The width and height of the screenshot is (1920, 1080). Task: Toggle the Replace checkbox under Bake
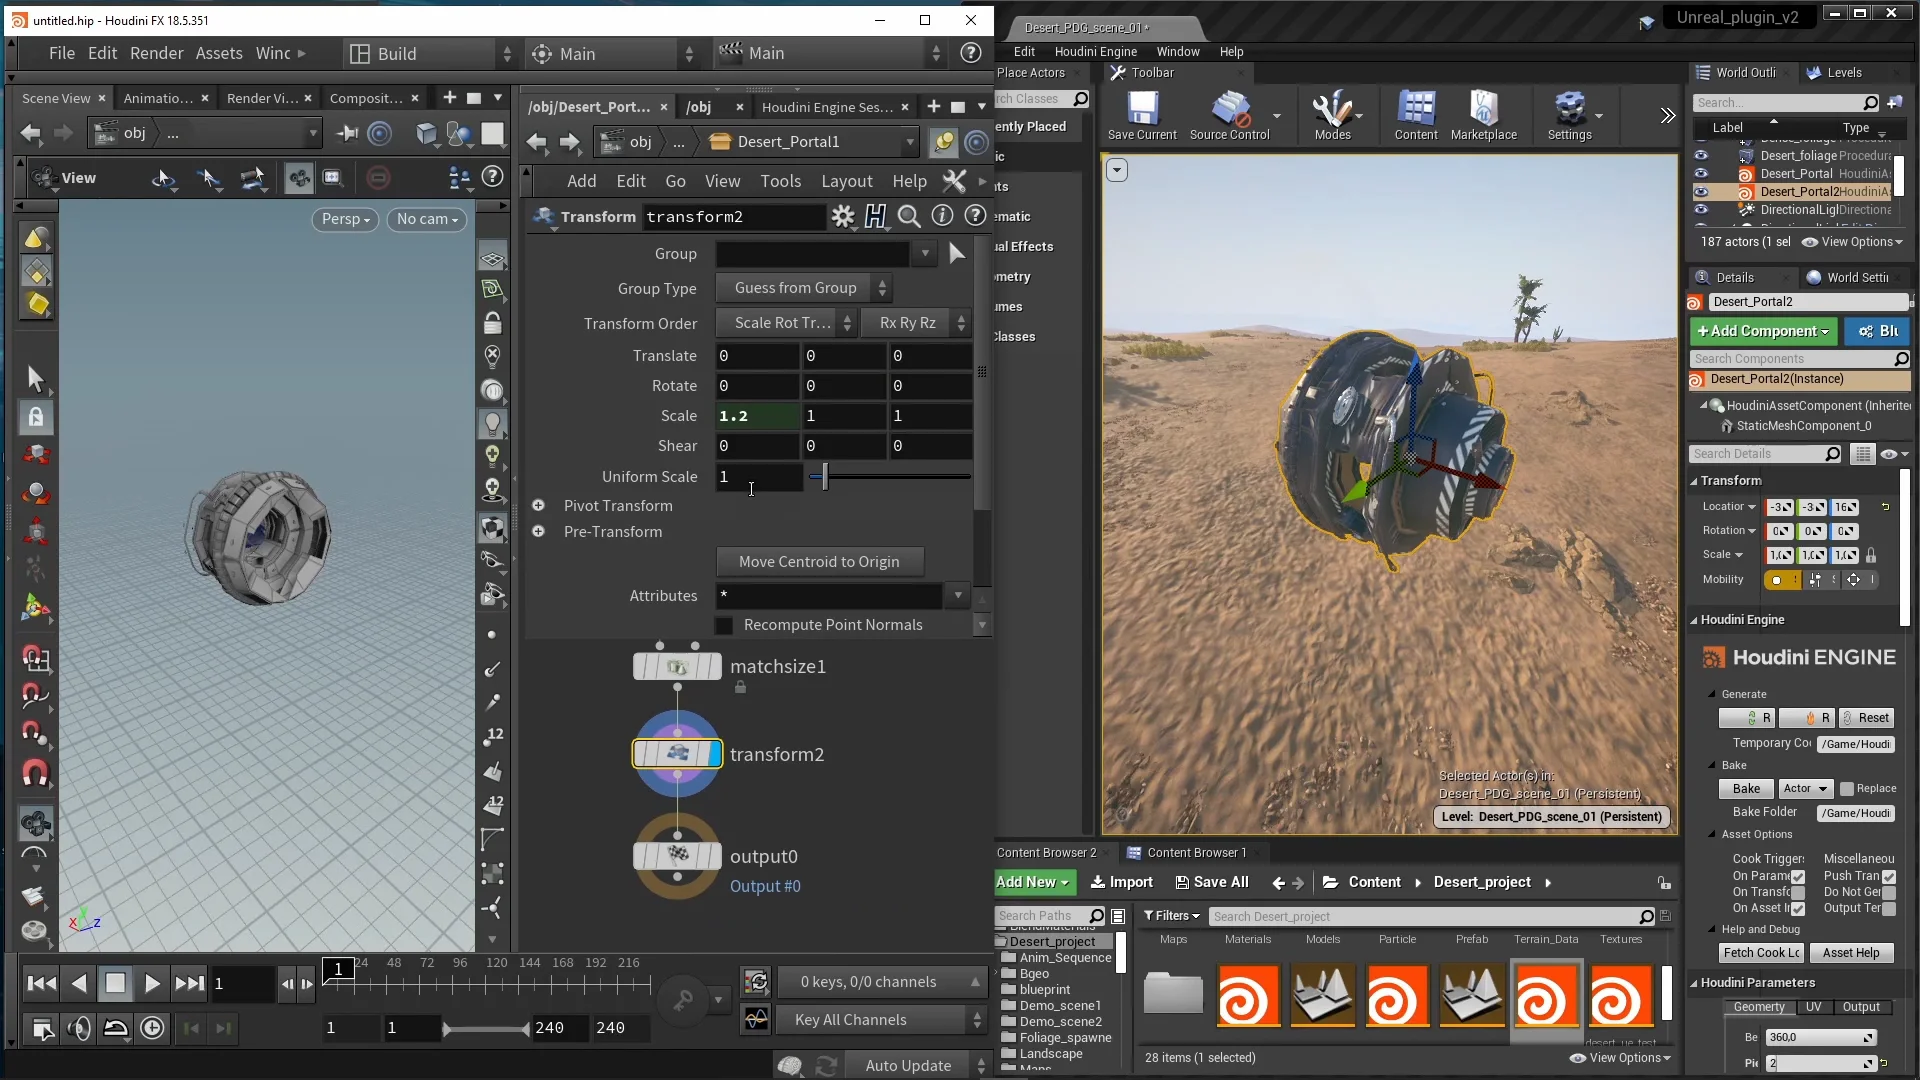[x=1847, y=789]
